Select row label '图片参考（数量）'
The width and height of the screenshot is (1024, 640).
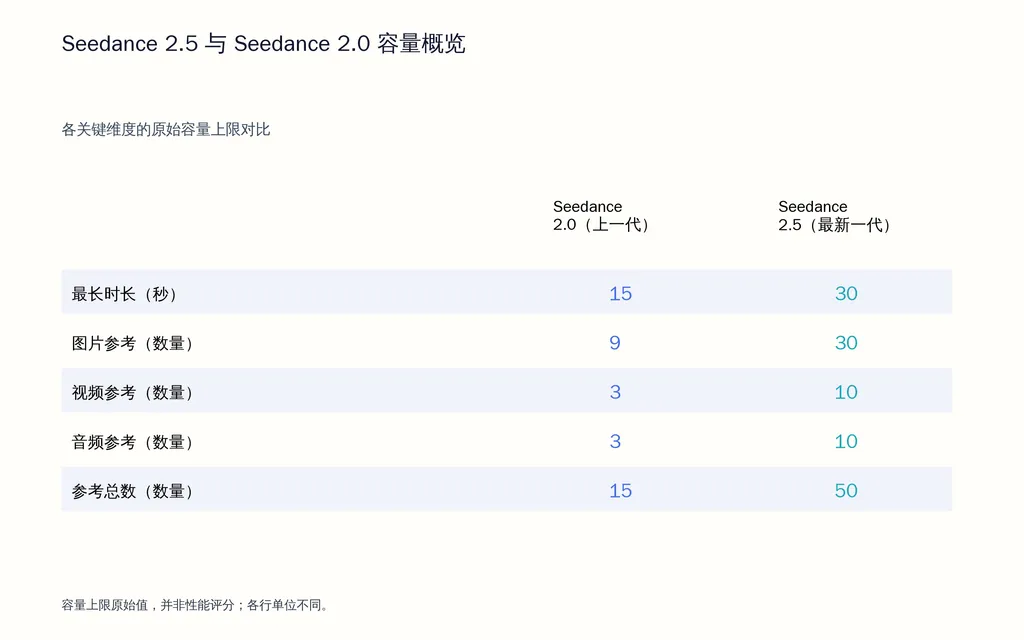coord(133,344)
